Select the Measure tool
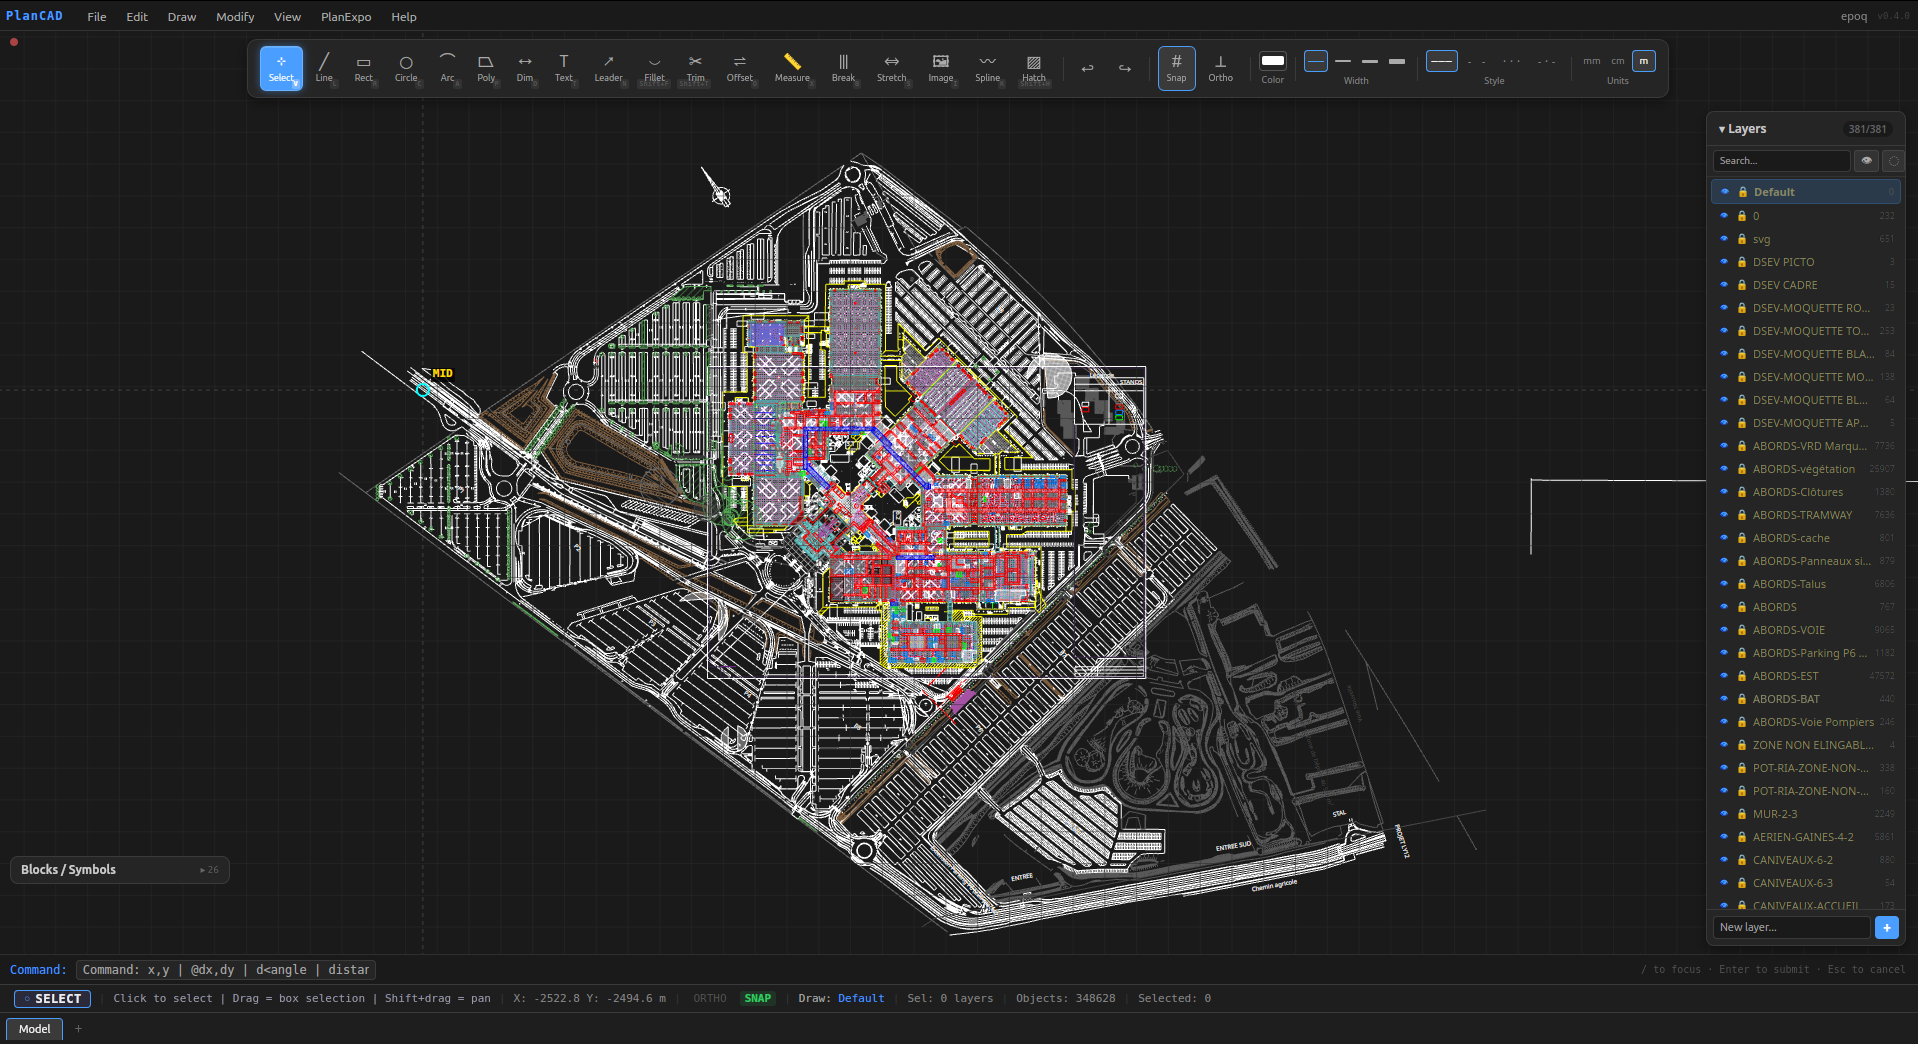Screen dimensions: 1918x1044 coord(791,68)
